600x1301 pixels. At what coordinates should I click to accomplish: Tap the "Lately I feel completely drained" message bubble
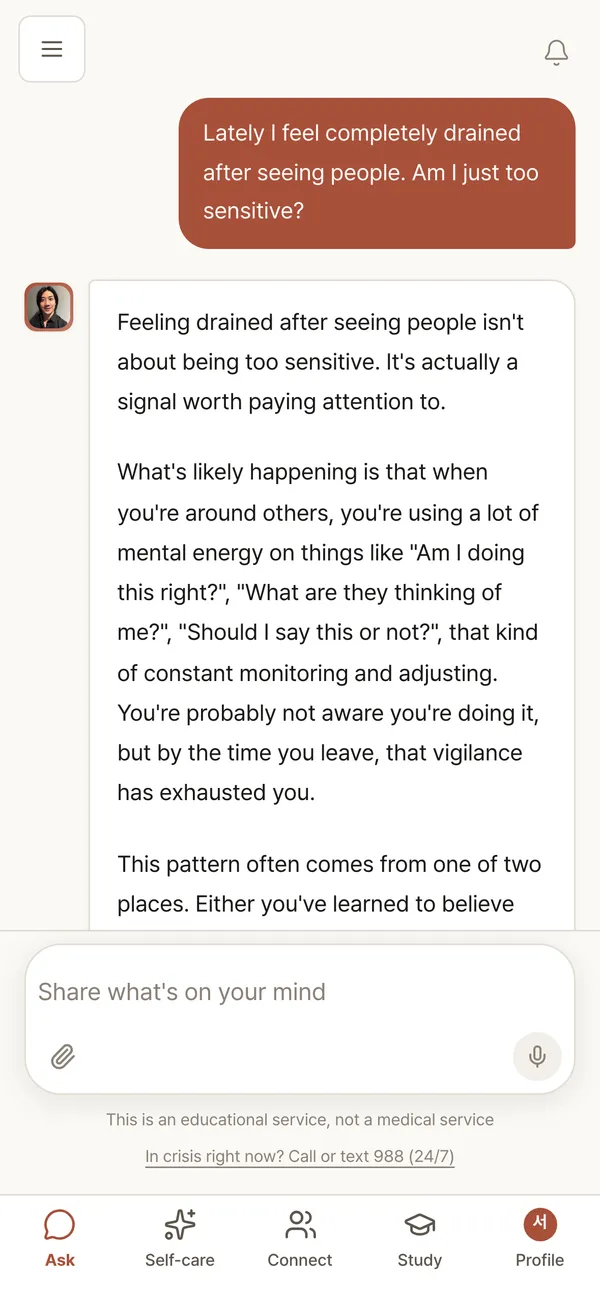[x=377, y=173]
